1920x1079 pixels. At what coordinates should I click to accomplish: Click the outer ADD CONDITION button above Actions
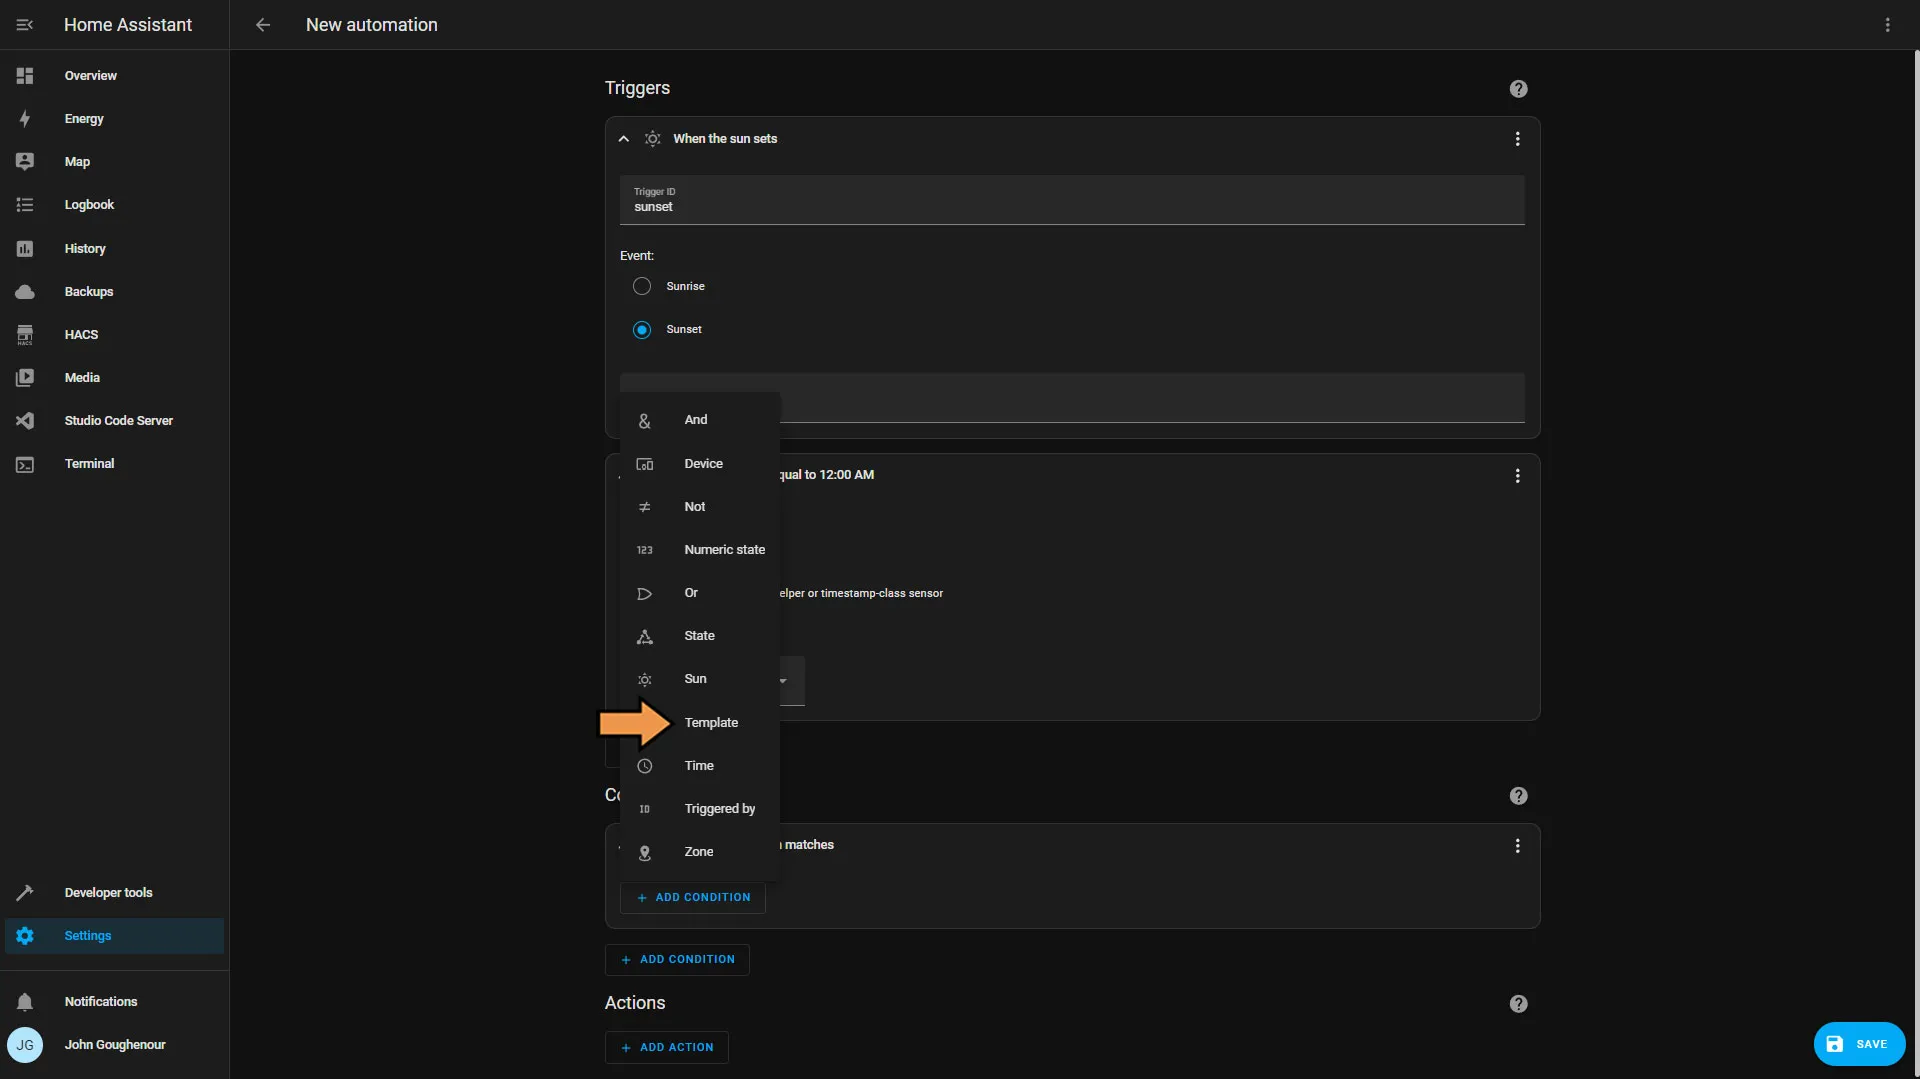coord(677,960)
